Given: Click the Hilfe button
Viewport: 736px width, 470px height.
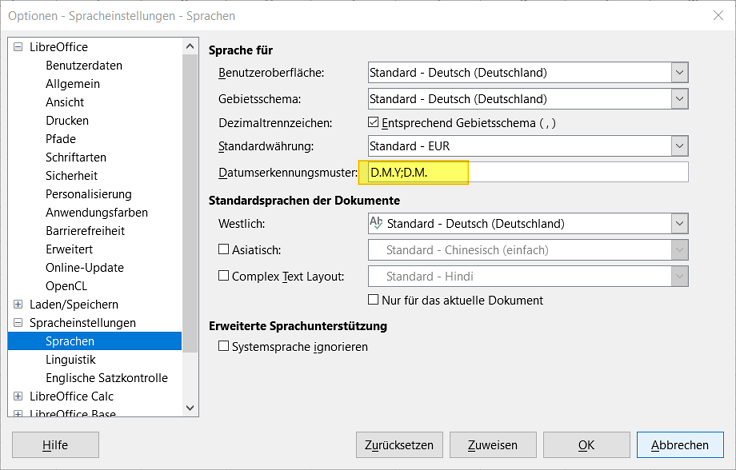Looking at the screenshot, I should (x=55, y=445).
